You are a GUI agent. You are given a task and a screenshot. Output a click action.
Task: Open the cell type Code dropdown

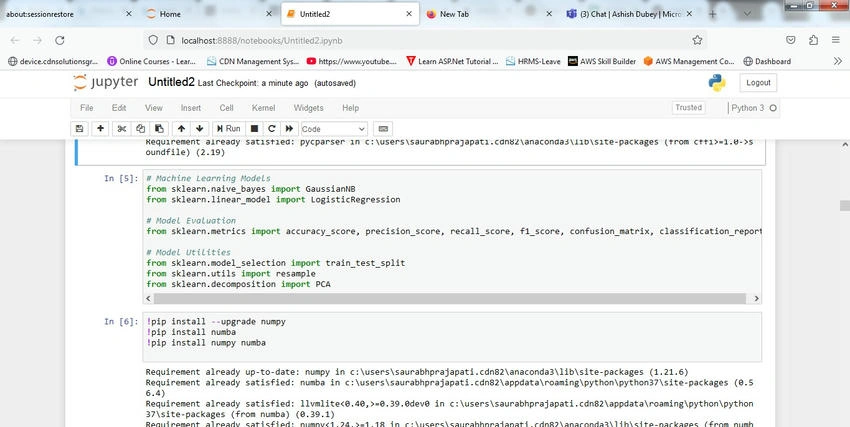point(333,129)
